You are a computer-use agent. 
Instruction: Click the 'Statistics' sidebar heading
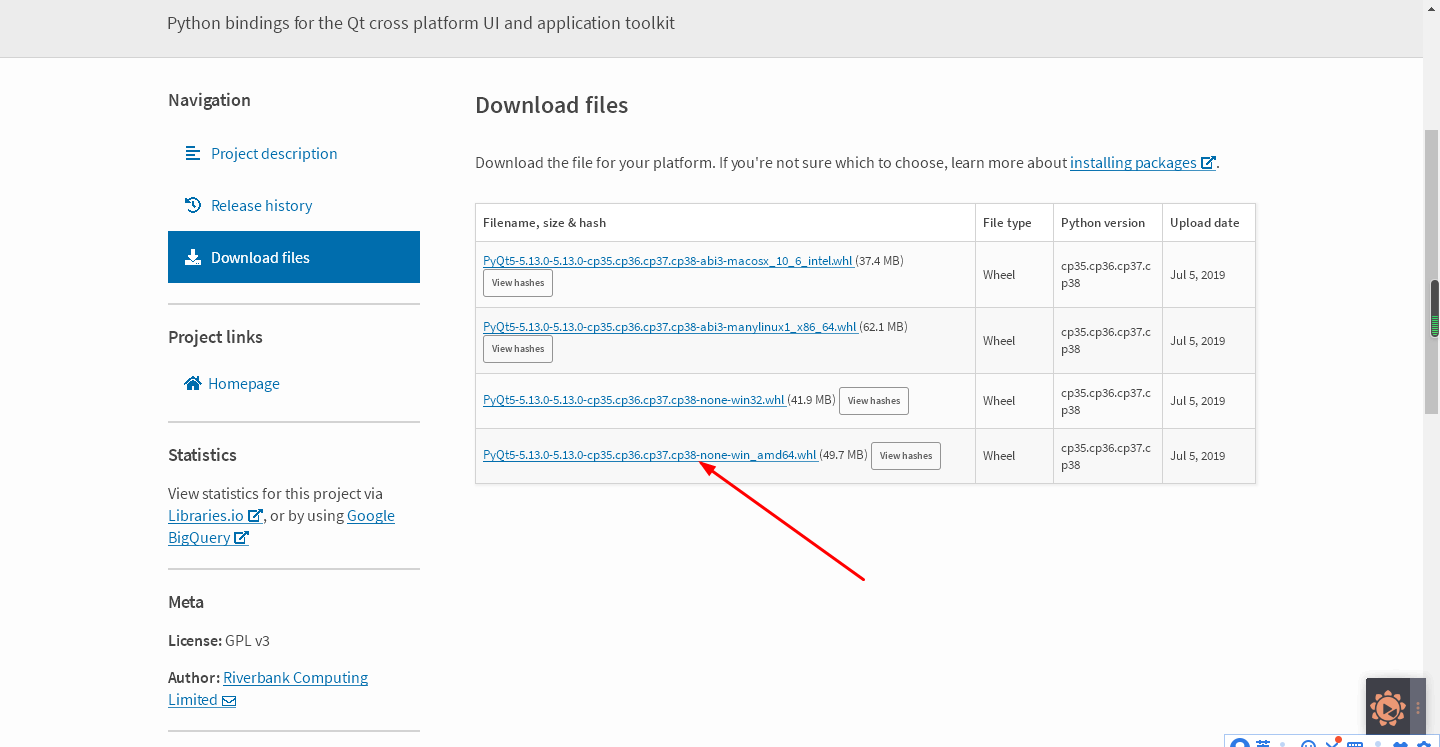[202, 455]
